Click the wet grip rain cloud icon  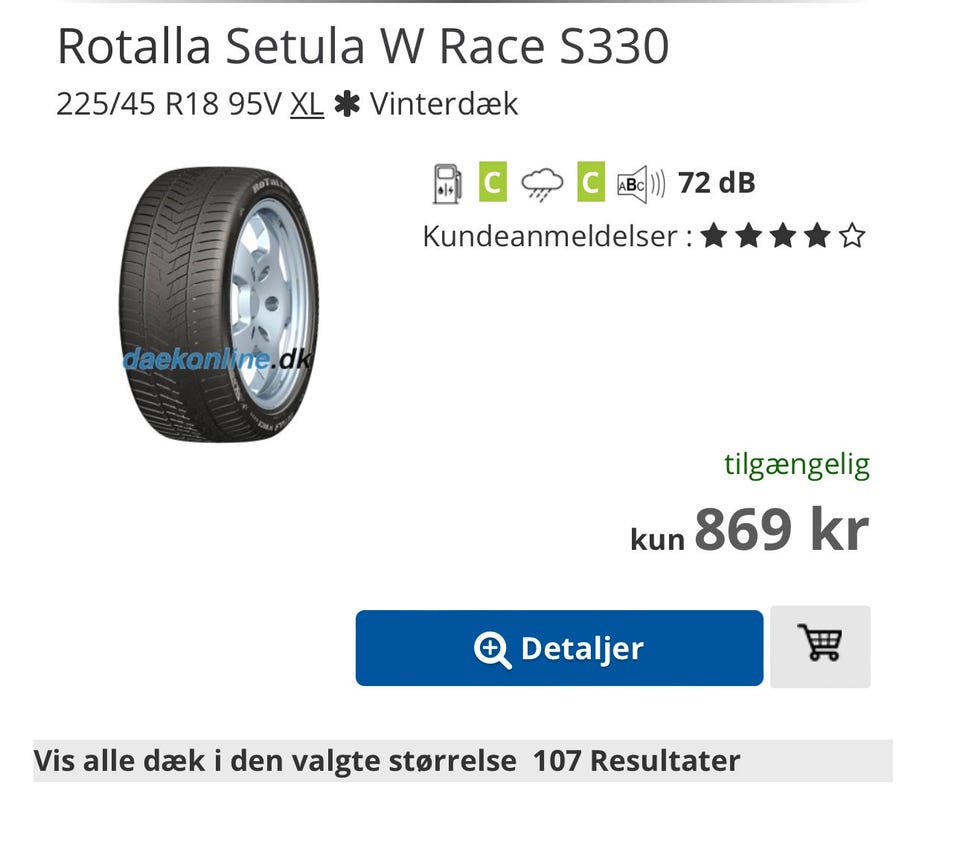(542, 183)
